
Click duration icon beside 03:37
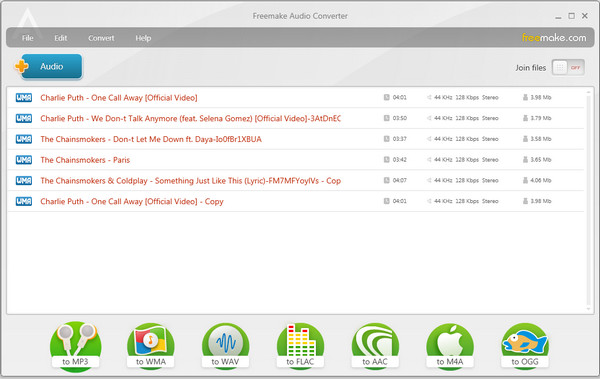coord(386,139)
